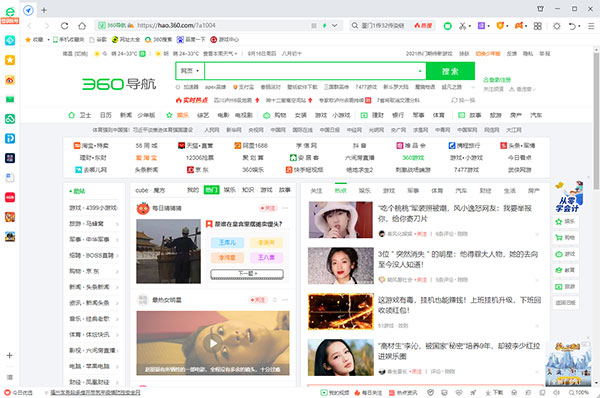The image size is (600, 398).
Task: Select the 房产 tab in news feed
Action: click(533, 191)
